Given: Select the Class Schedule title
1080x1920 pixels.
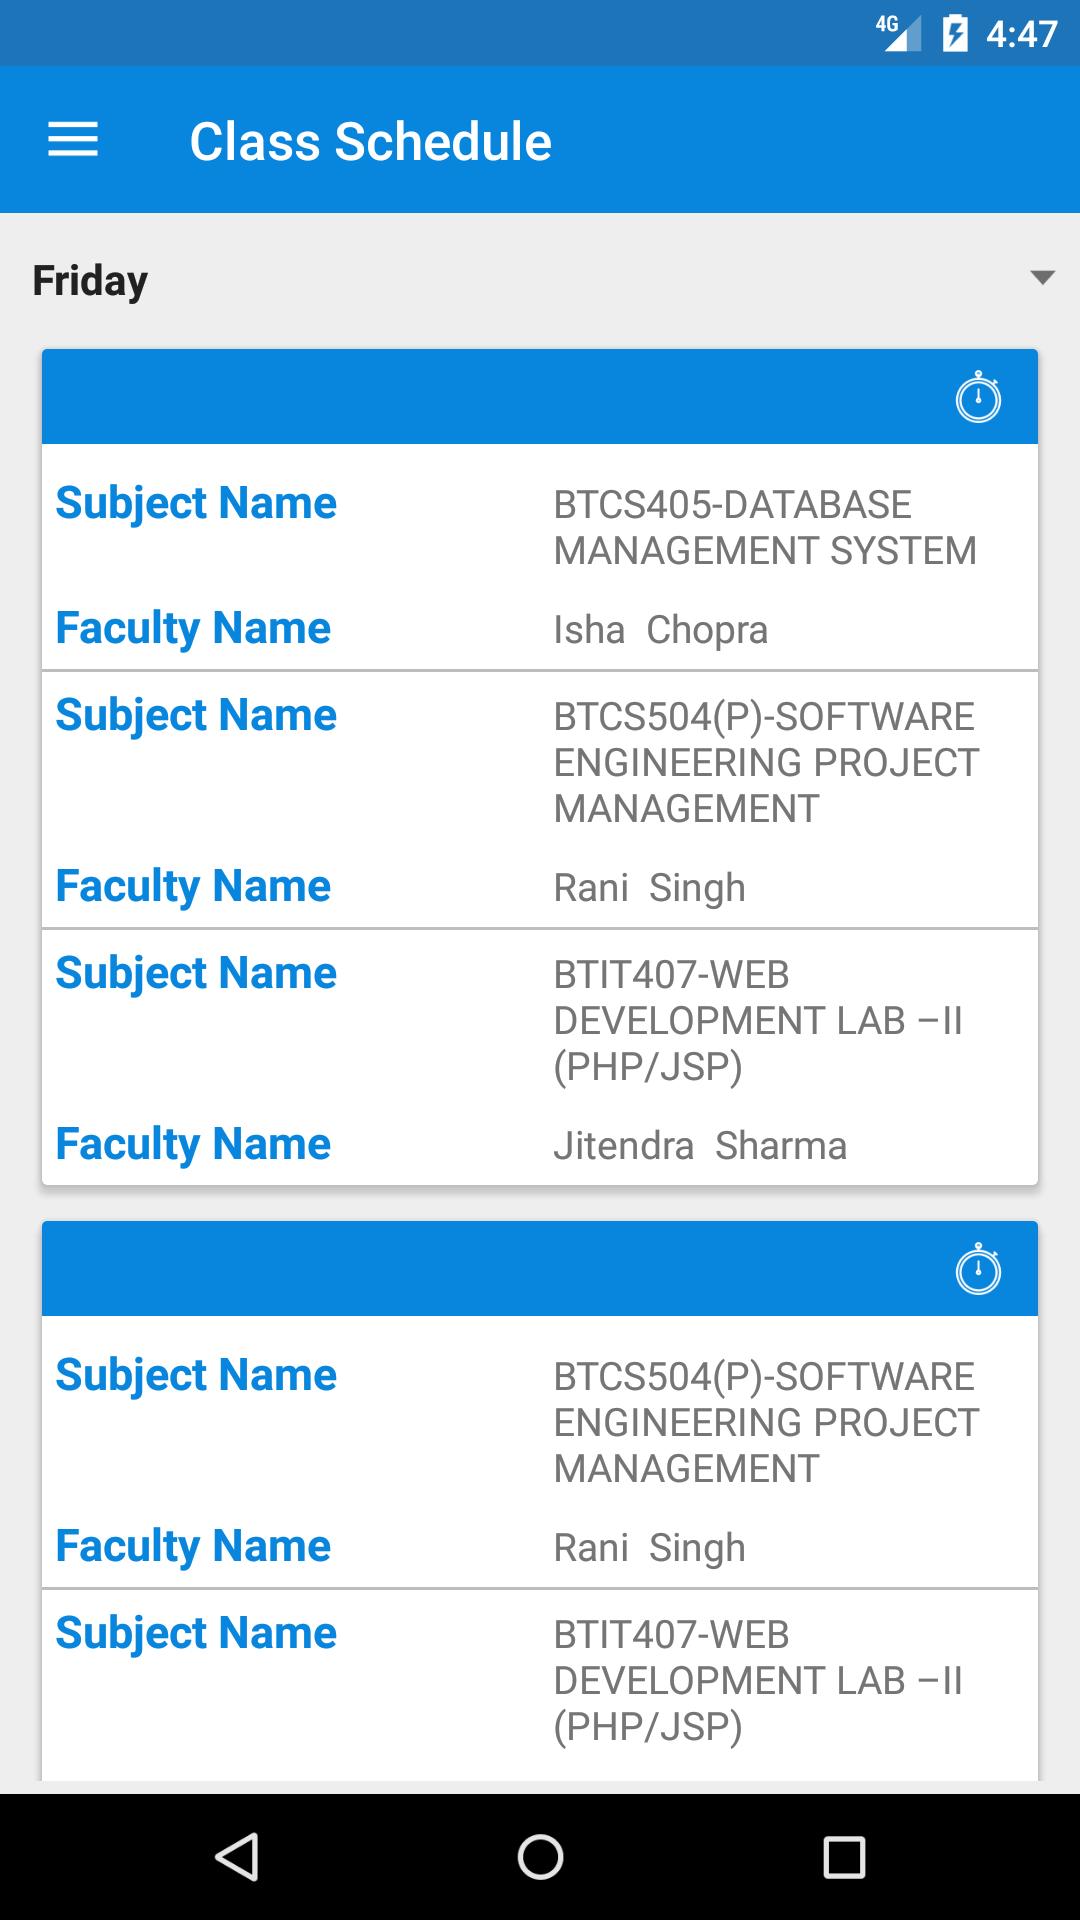Looking at the screenshot, I should [x=371, y=141].
